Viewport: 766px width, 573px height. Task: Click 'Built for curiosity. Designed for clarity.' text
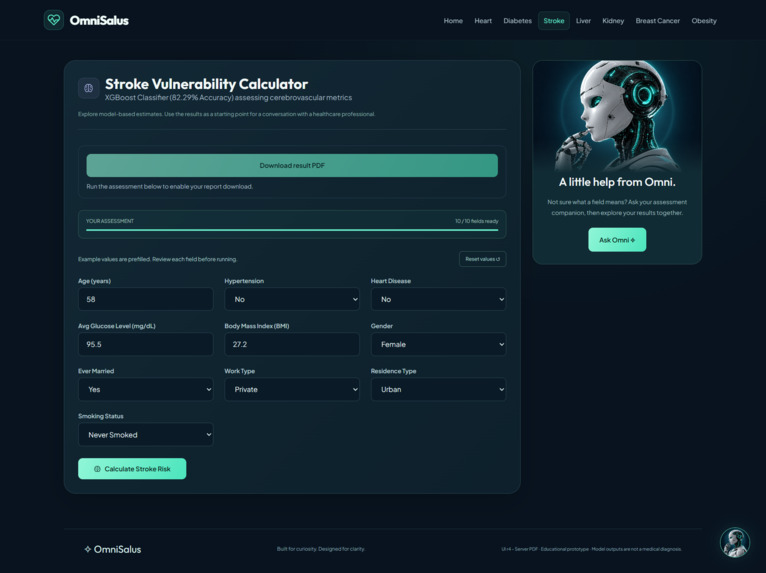(321, 549)
